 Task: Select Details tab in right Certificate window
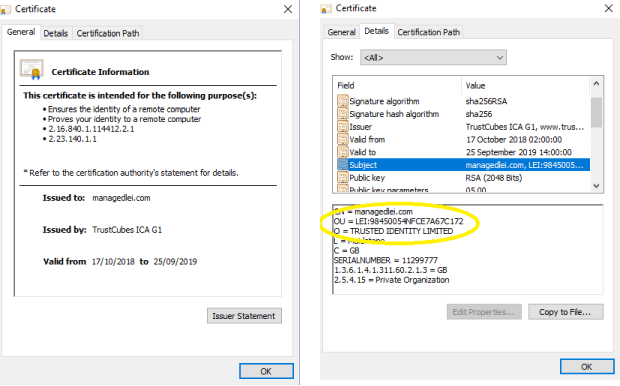(x=376, y=31)
